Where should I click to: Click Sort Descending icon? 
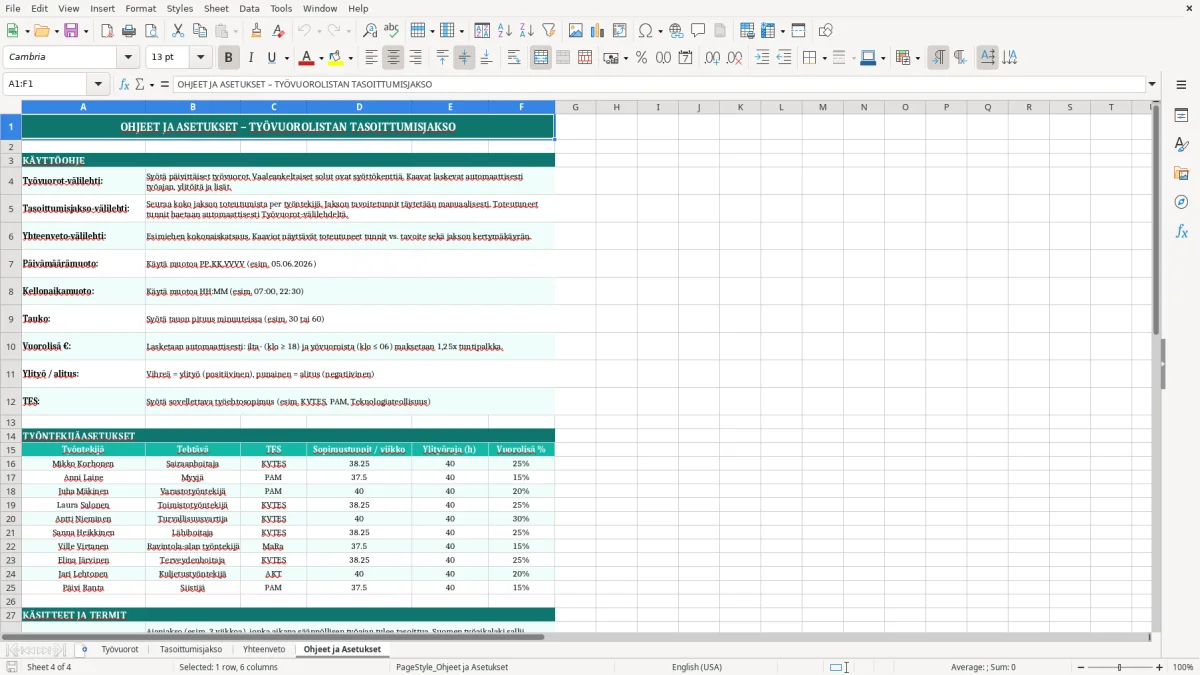point(526,31)
